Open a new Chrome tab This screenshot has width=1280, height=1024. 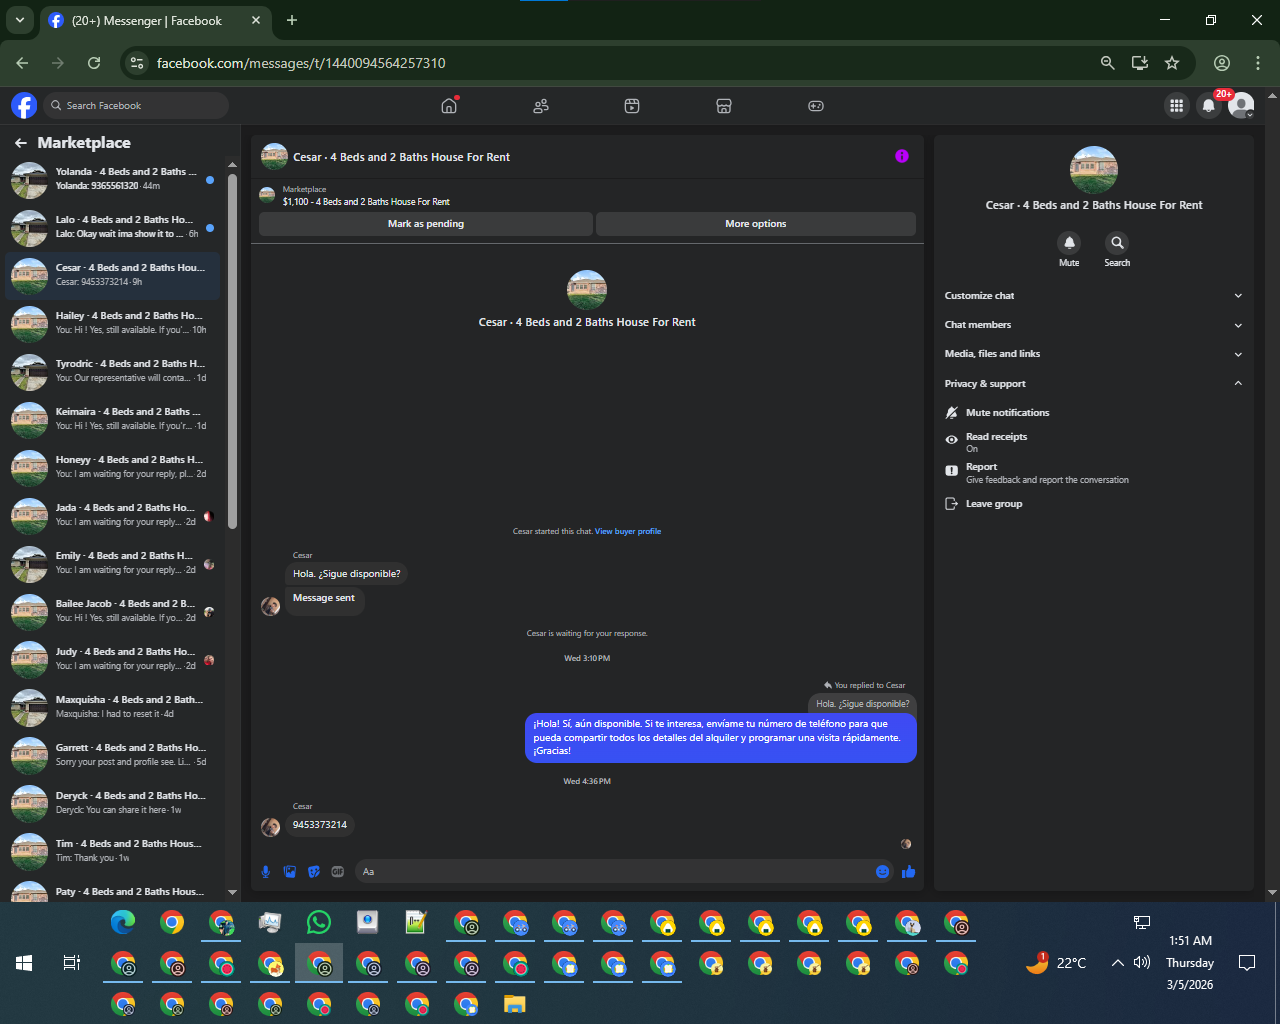click(292, 20)
